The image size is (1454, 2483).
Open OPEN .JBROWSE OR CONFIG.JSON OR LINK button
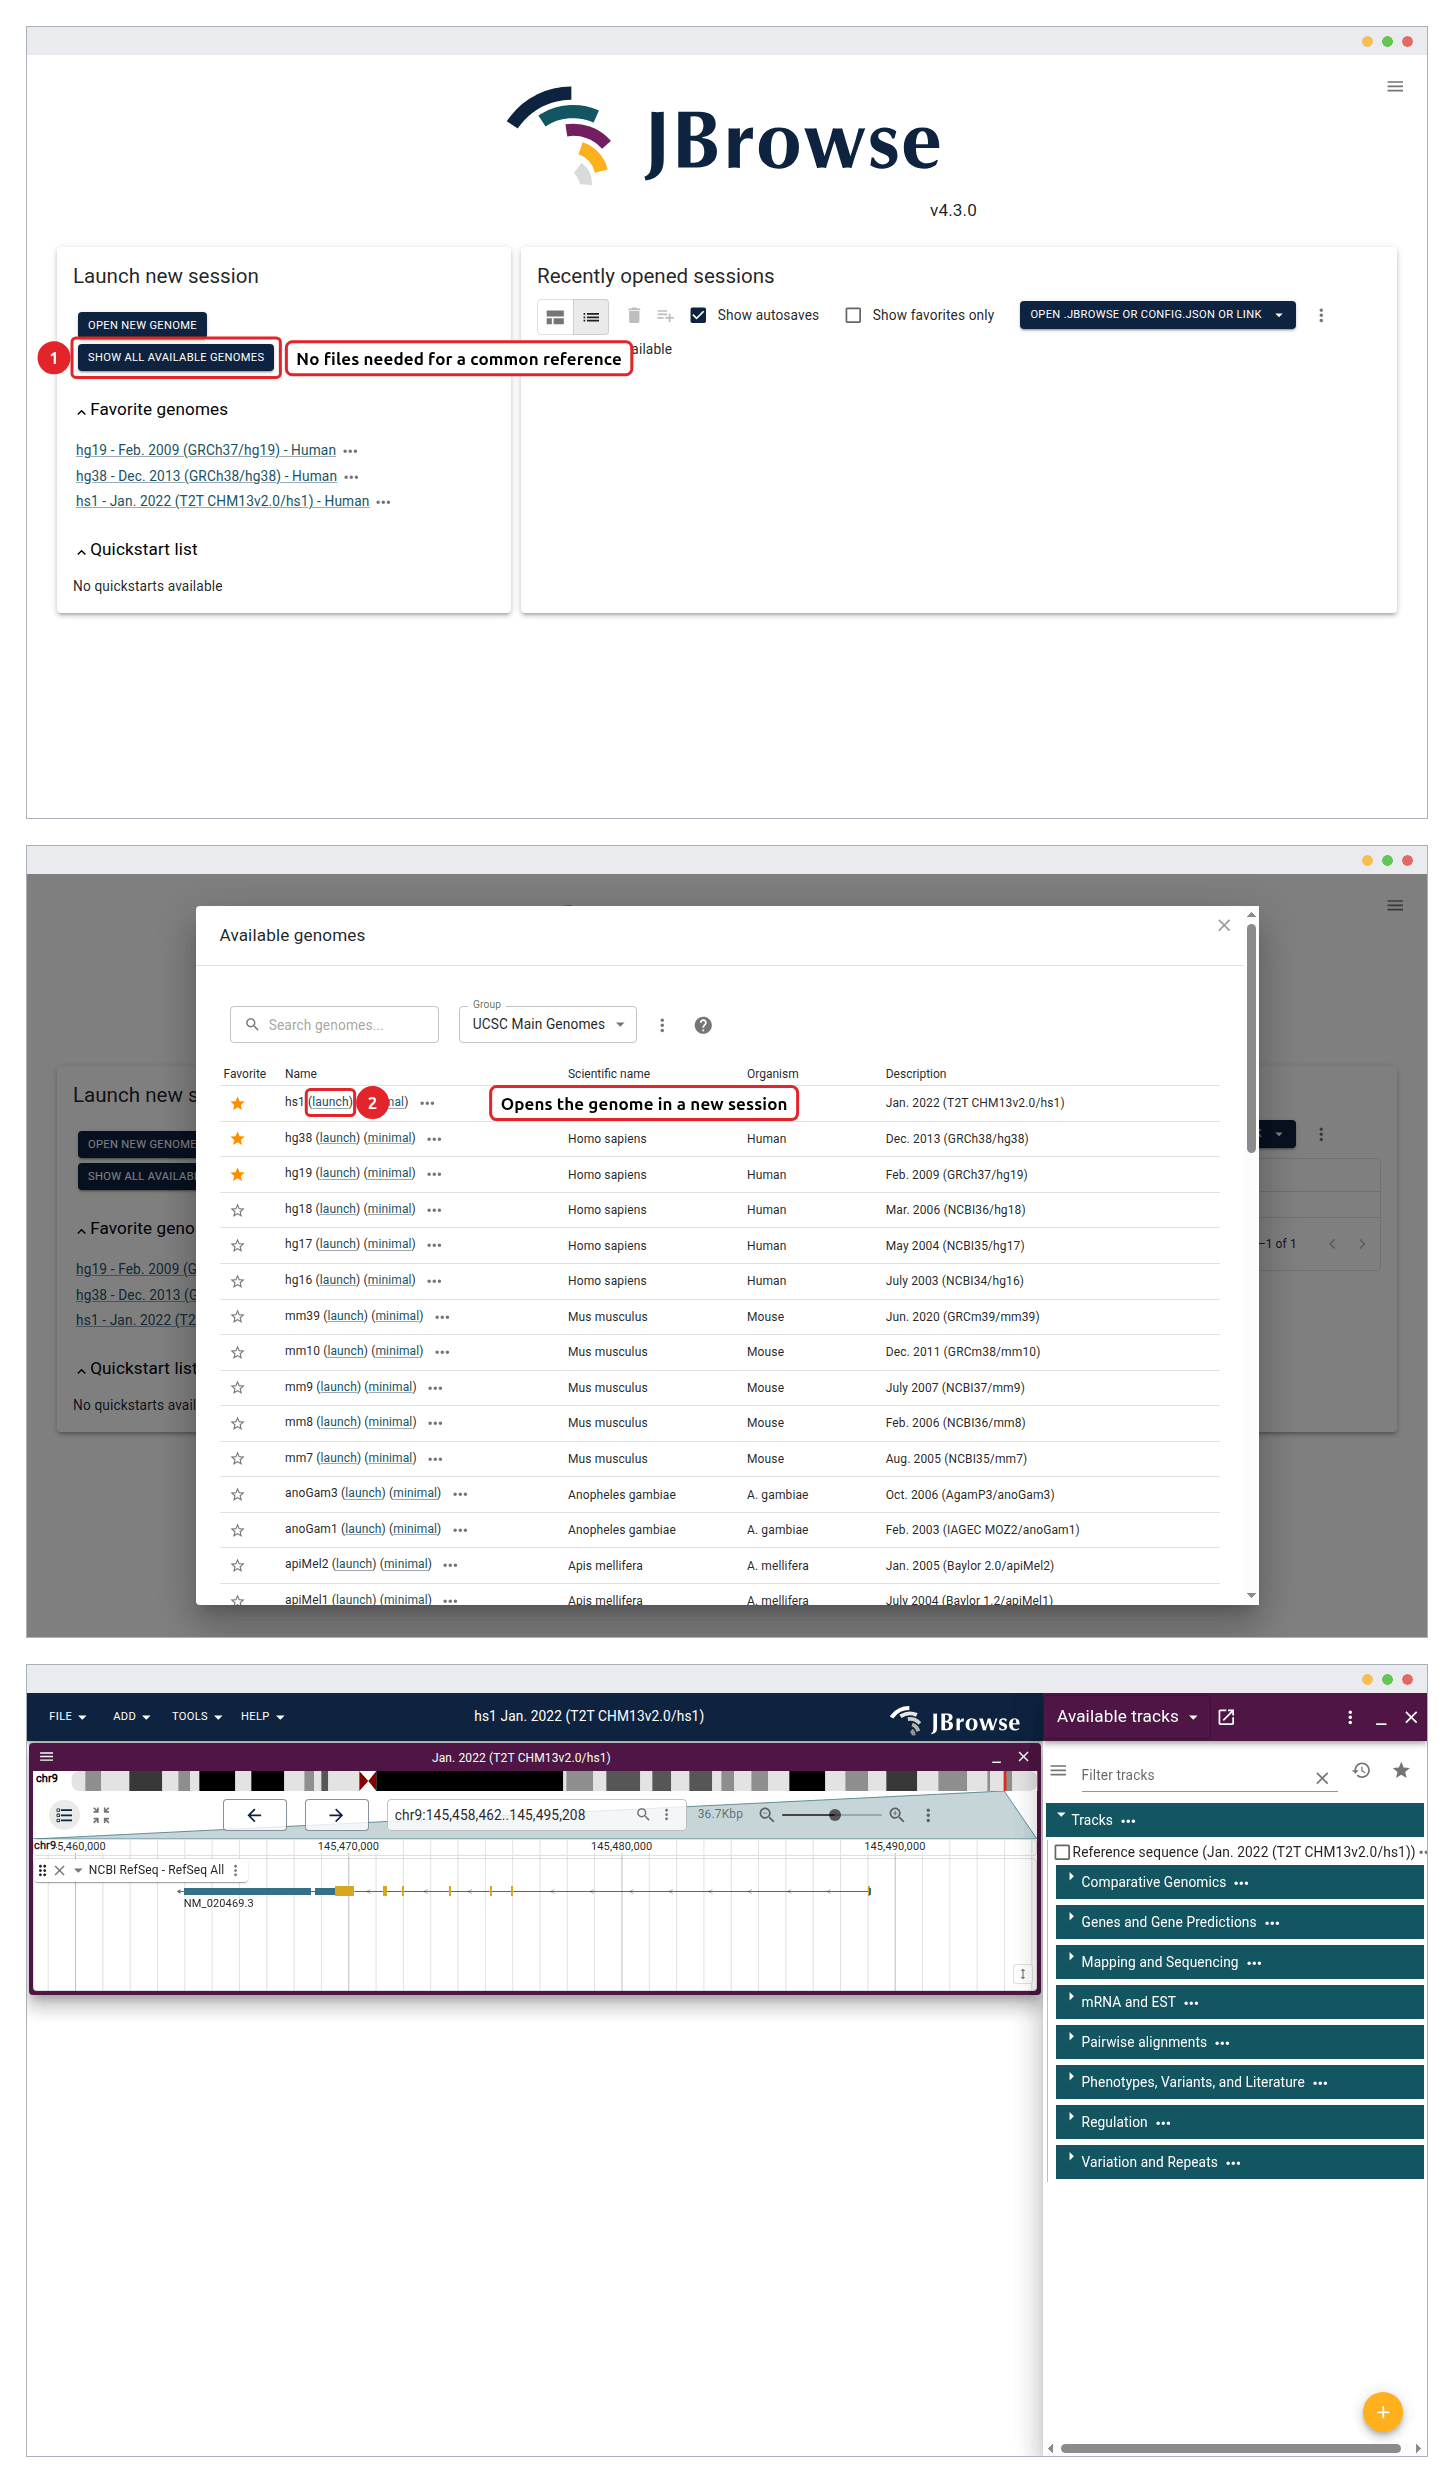coord(1157,315)
